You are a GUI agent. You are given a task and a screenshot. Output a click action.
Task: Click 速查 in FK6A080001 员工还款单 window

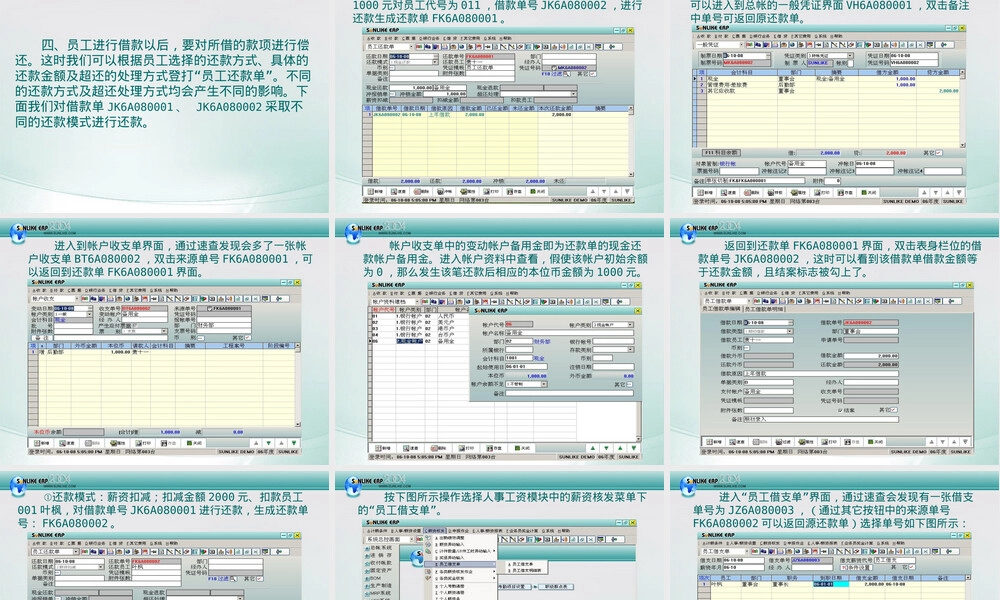pyautogui.click(x=398, y=191)
